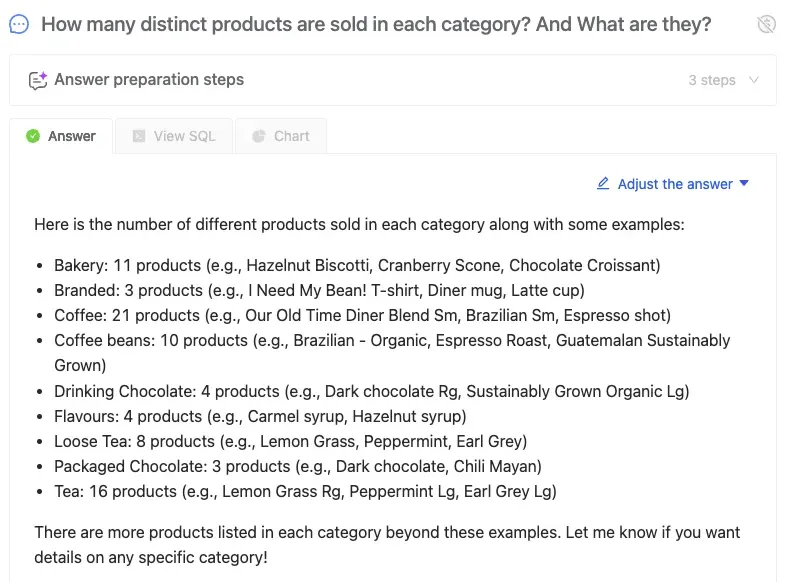Expand the Answer preparation steps chevron
Viewport: 791px width, 582px height.
tap(754, 80)
